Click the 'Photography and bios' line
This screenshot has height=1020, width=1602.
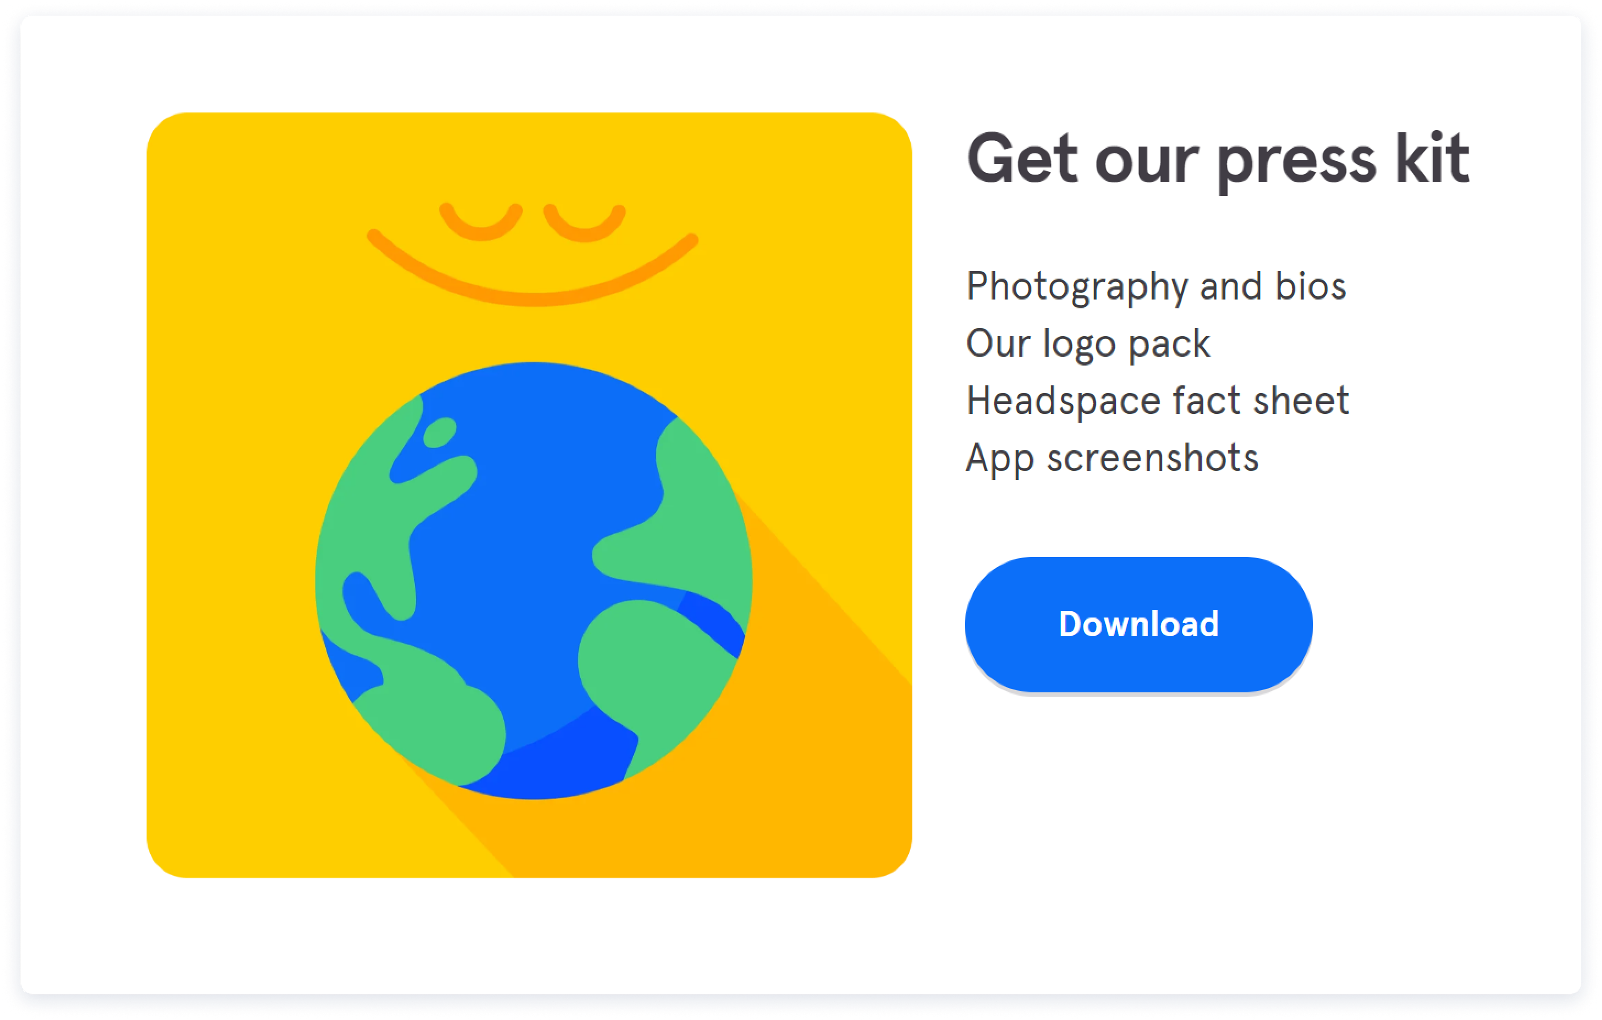(1156, 287)
